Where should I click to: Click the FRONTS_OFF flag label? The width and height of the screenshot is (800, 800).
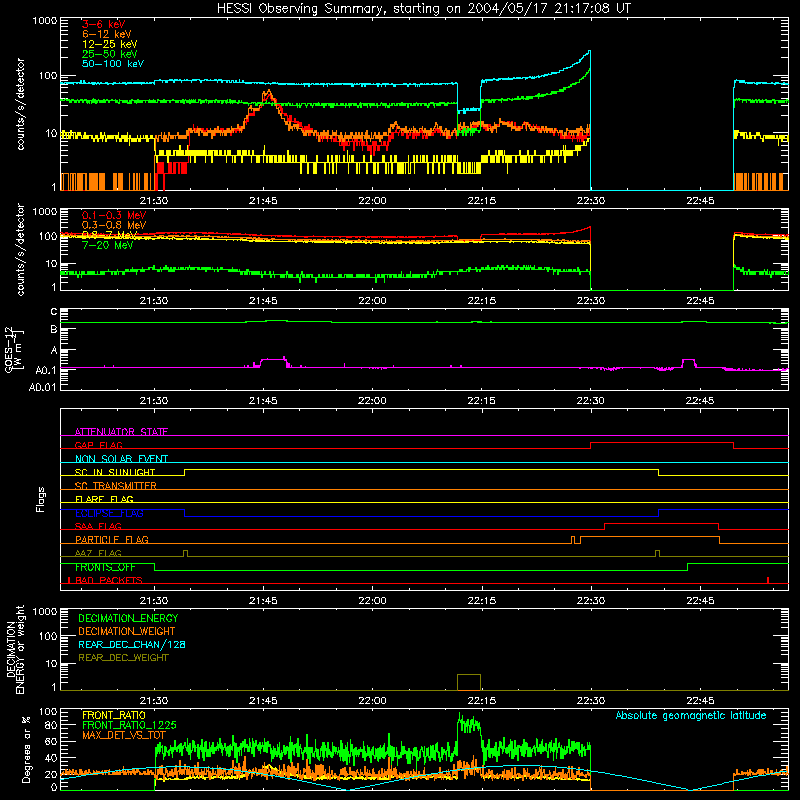pyautogui.click(x=105, y=567)
